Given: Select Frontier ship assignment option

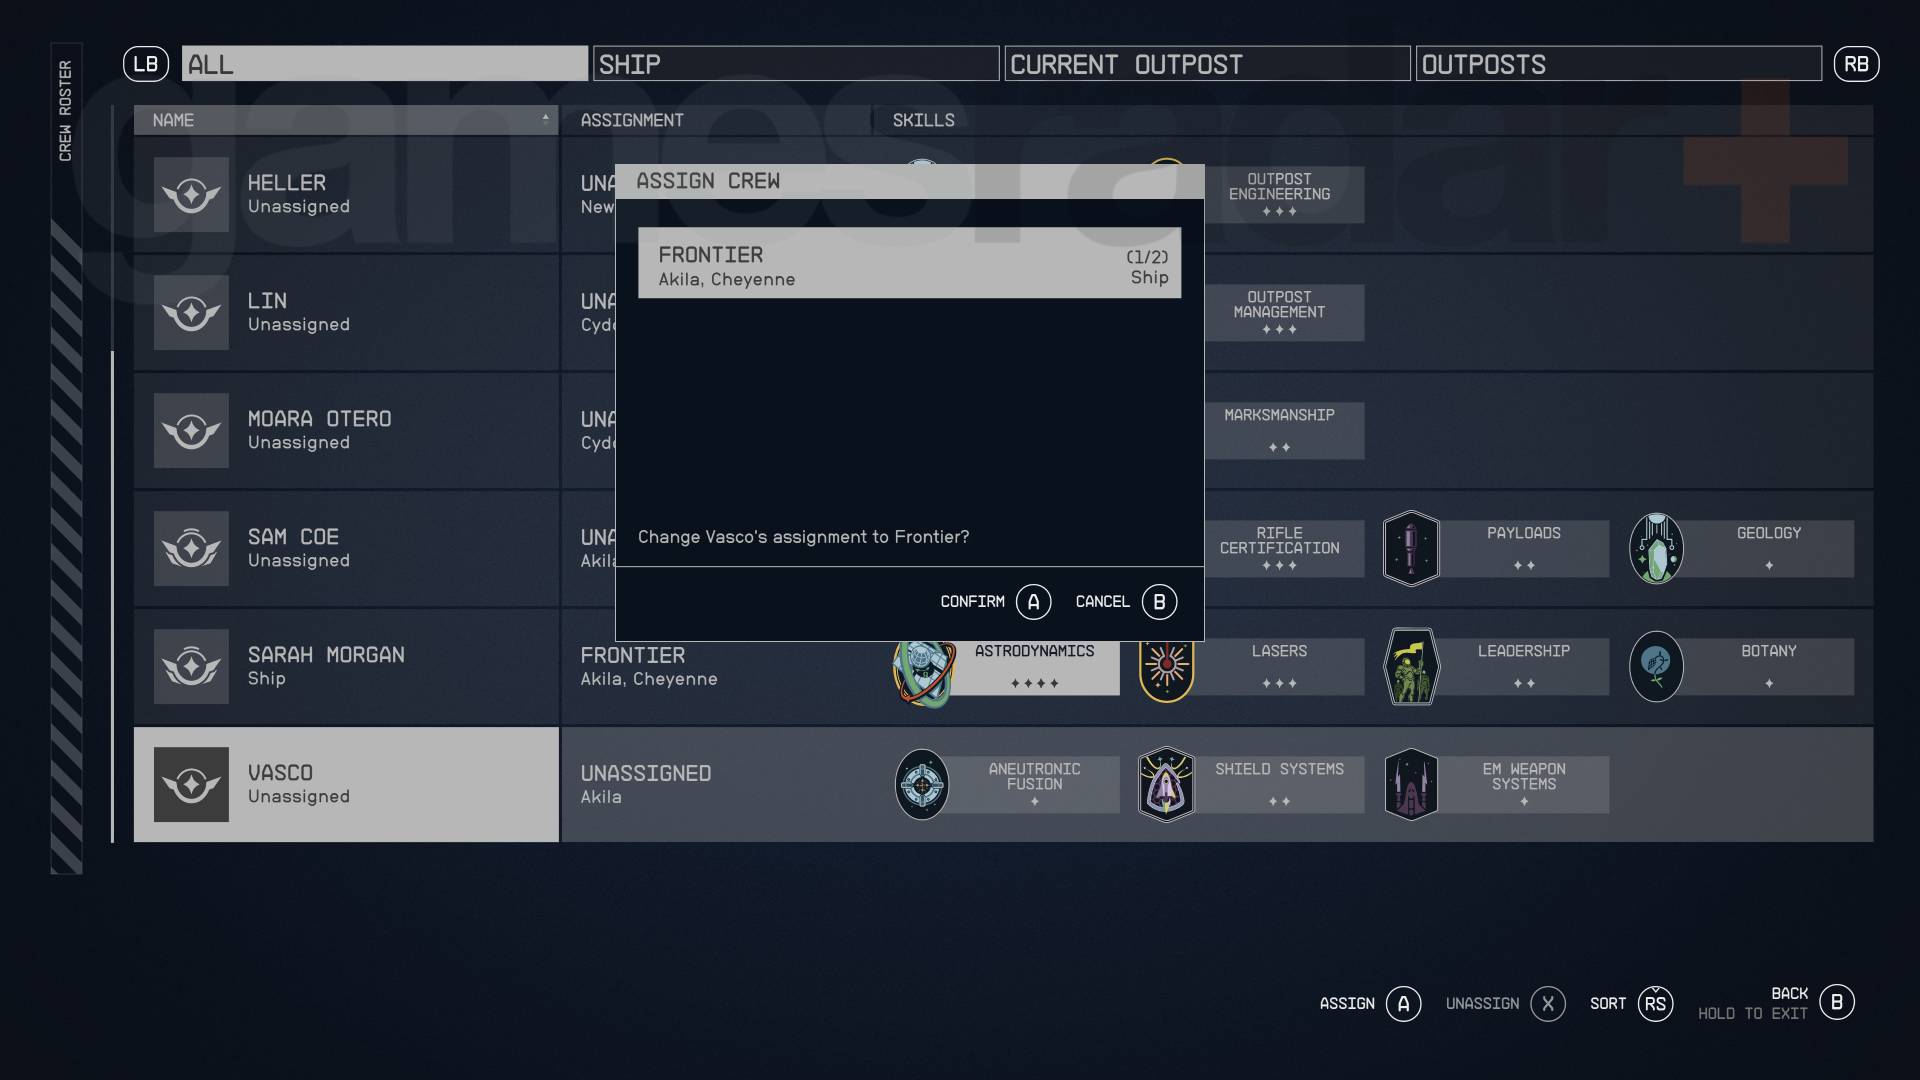Looking at the screenshot, I should tap(909, 262).
